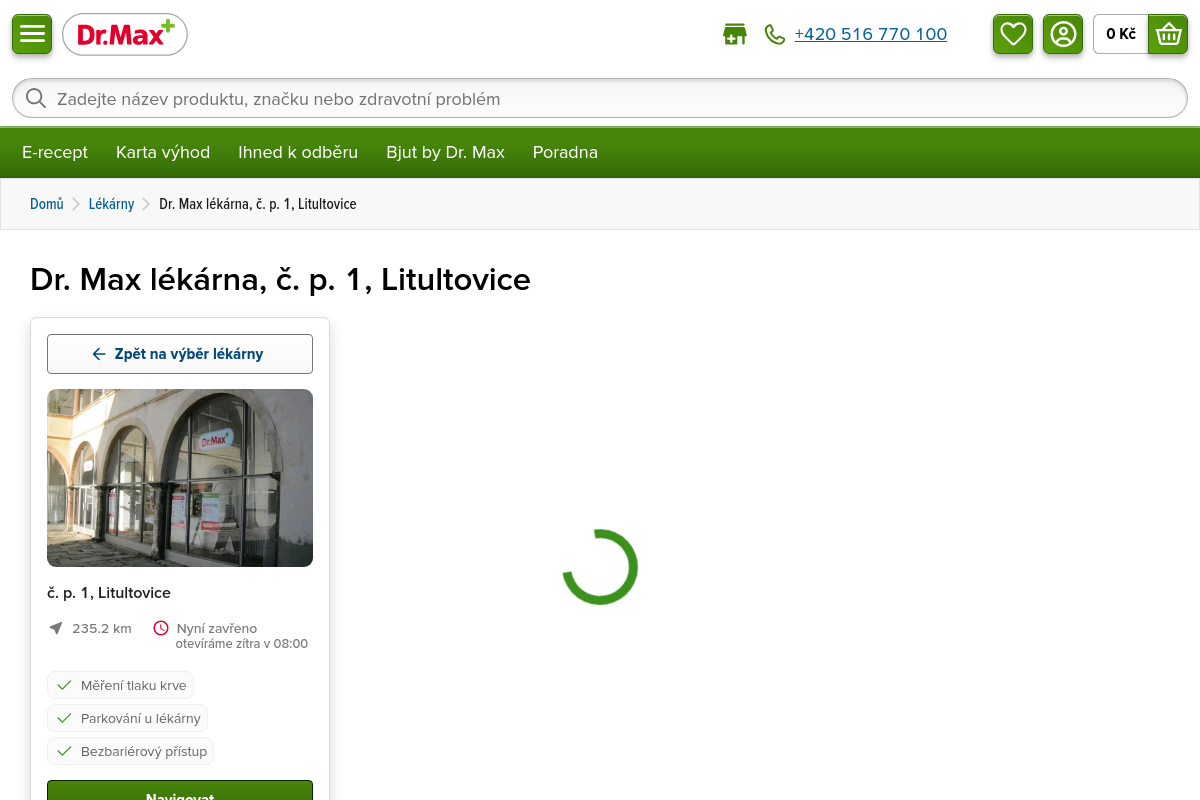Click the 235.2 km distance text

click(102, 628)
